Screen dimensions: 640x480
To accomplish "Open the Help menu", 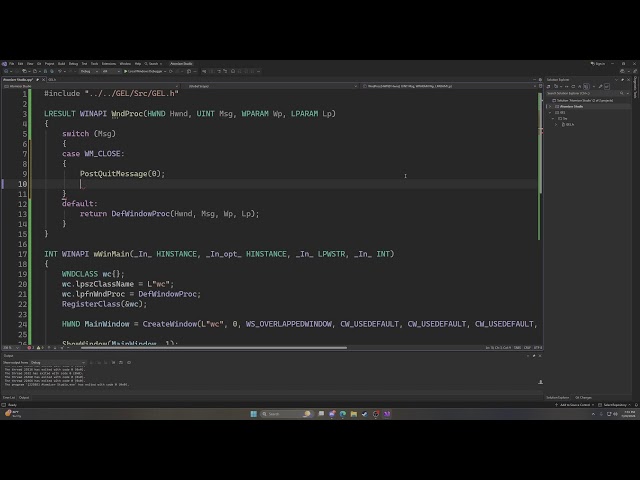I will [x=138, y=64].
